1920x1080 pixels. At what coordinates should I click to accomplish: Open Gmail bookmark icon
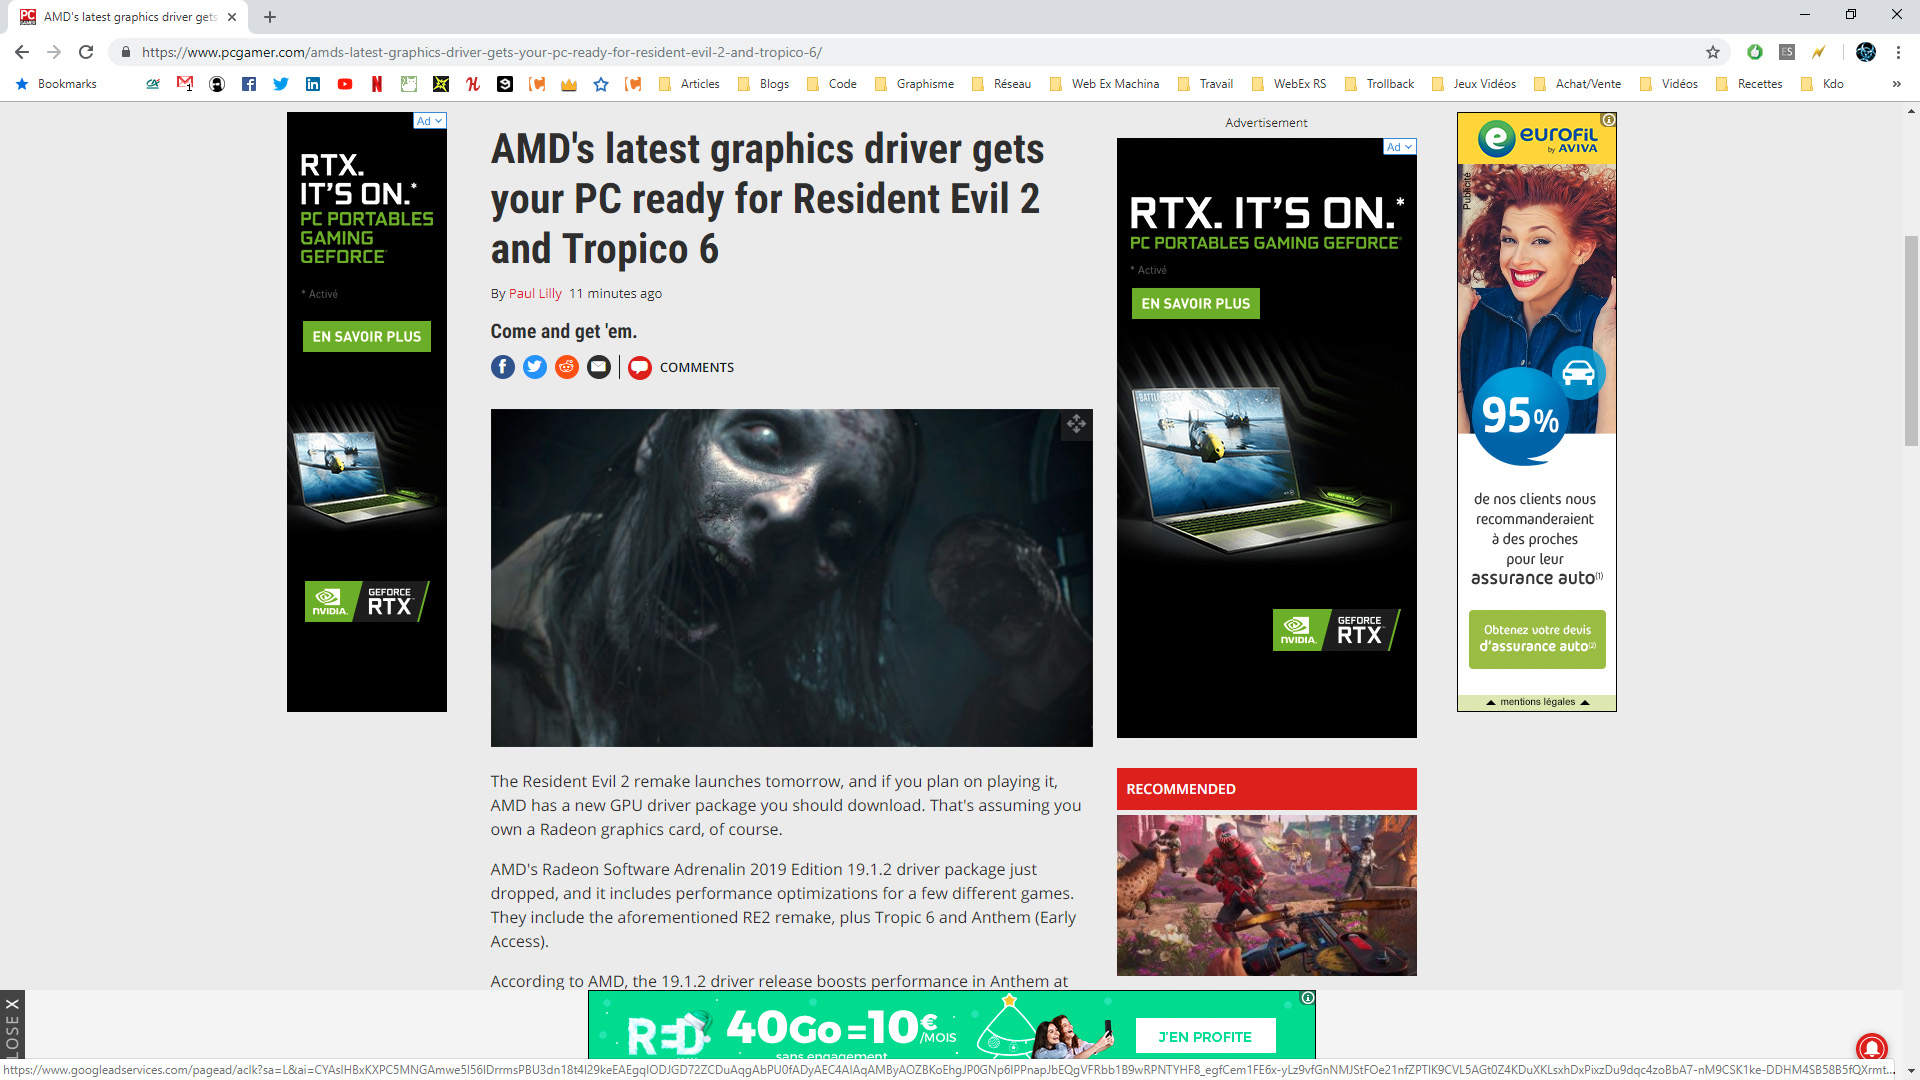tap(185, 84)
